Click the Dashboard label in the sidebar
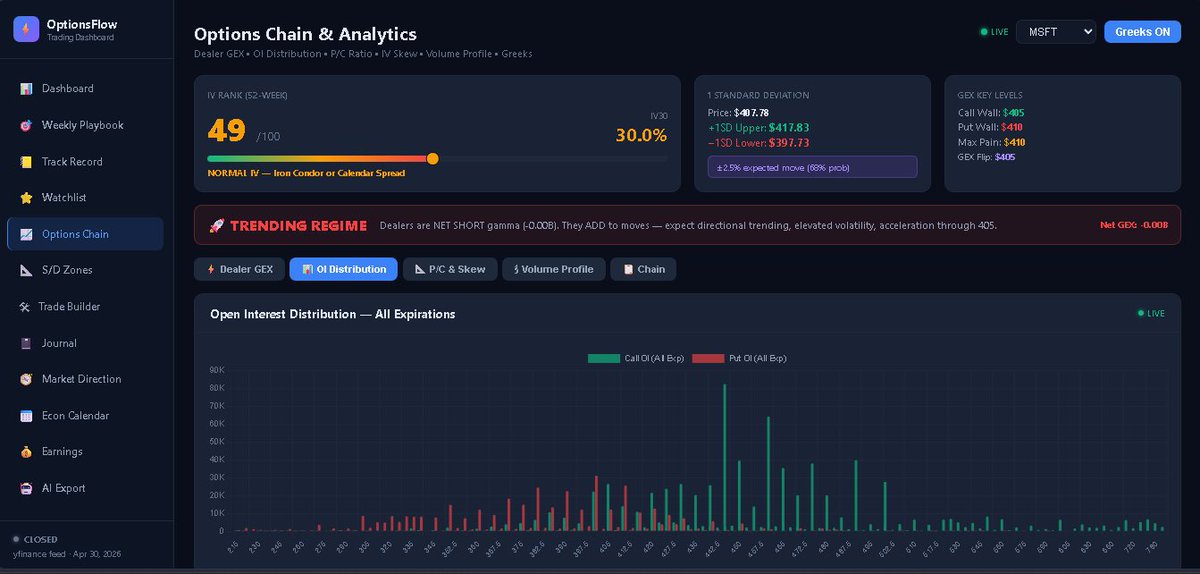Screen dimensions: 1200x574 click(x=68, y=89)
